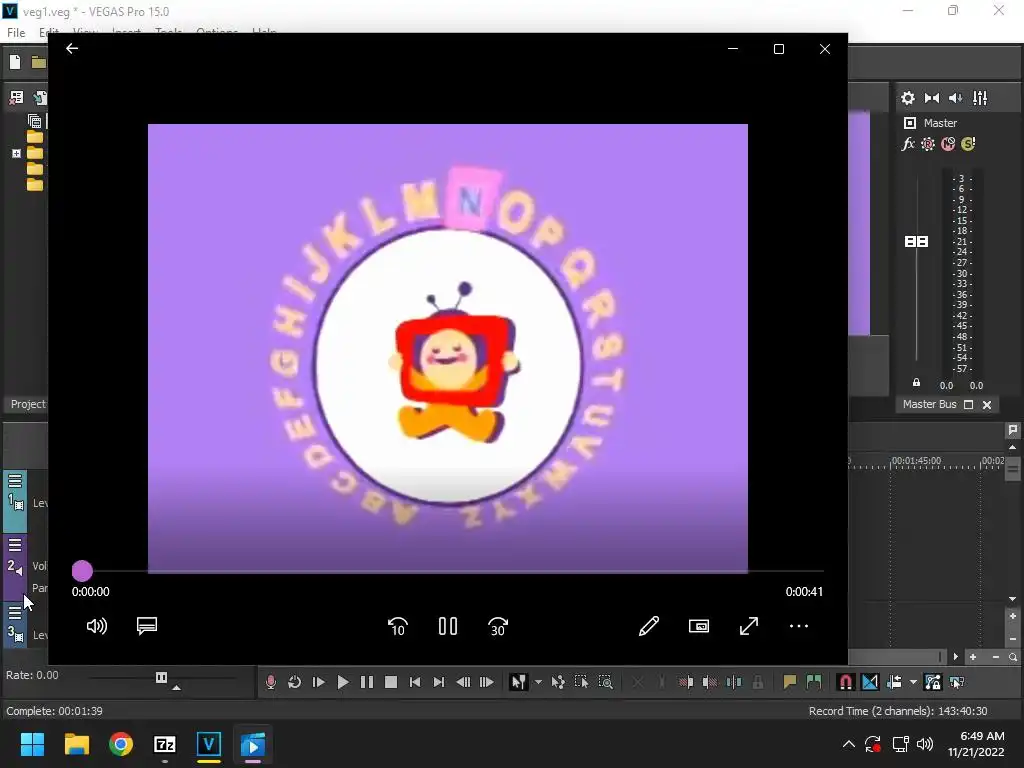The width and height of the screenshot is (1024, 768).
Task: Go to project end in transport
Action: coord(439,682)
